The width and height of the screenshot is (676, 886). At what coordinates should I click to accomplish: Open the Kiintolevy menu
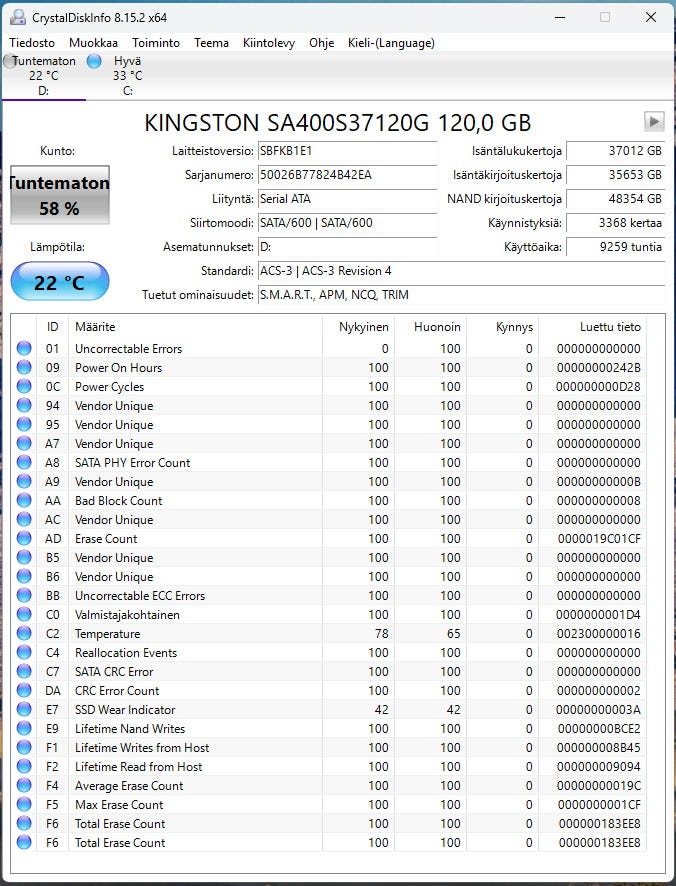pyautogui.click(x=269, y=43)
